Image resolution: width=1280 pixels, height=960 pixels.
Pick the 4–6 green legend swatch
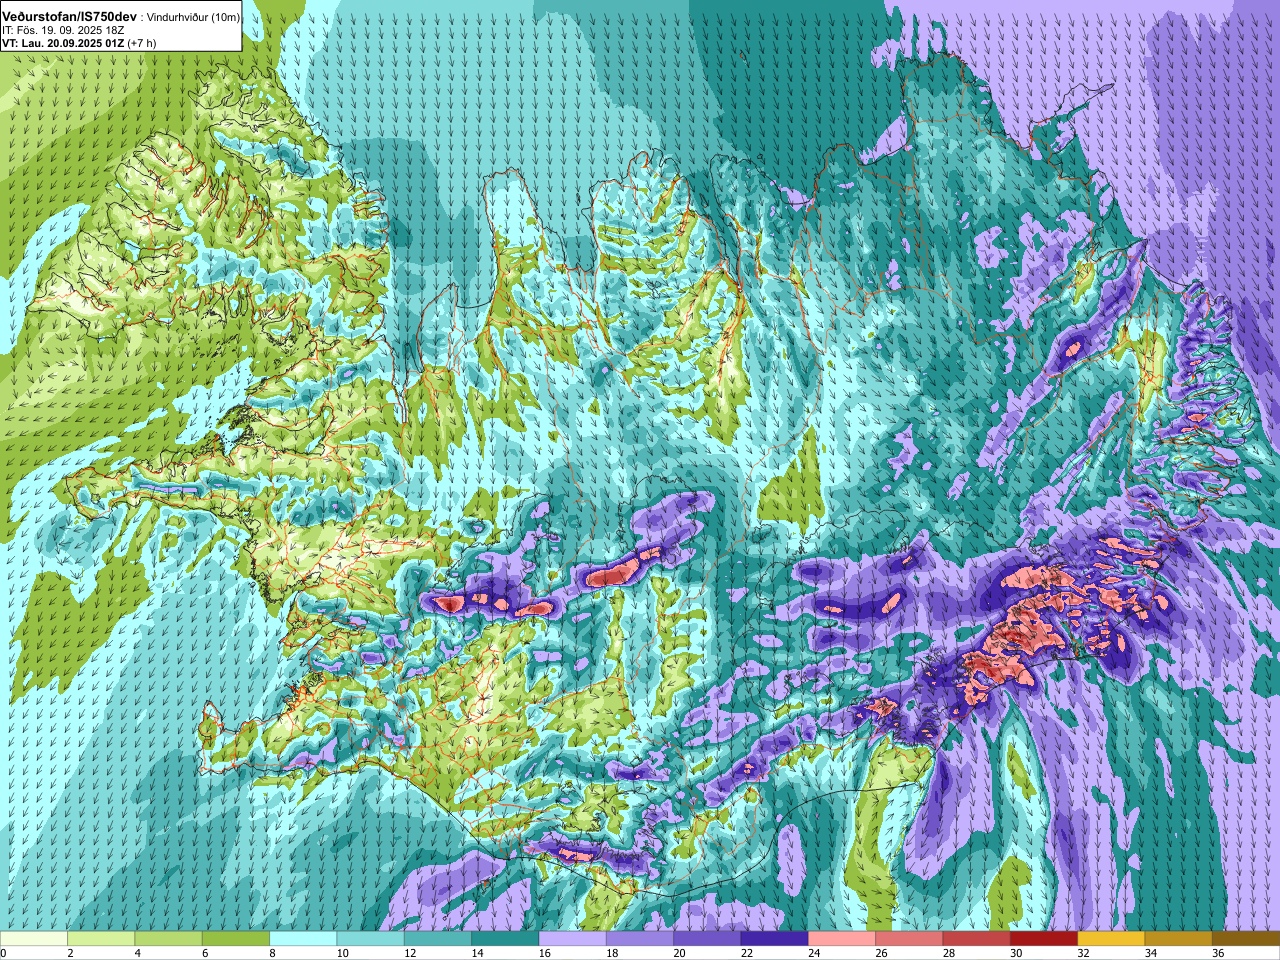point(168,939)
